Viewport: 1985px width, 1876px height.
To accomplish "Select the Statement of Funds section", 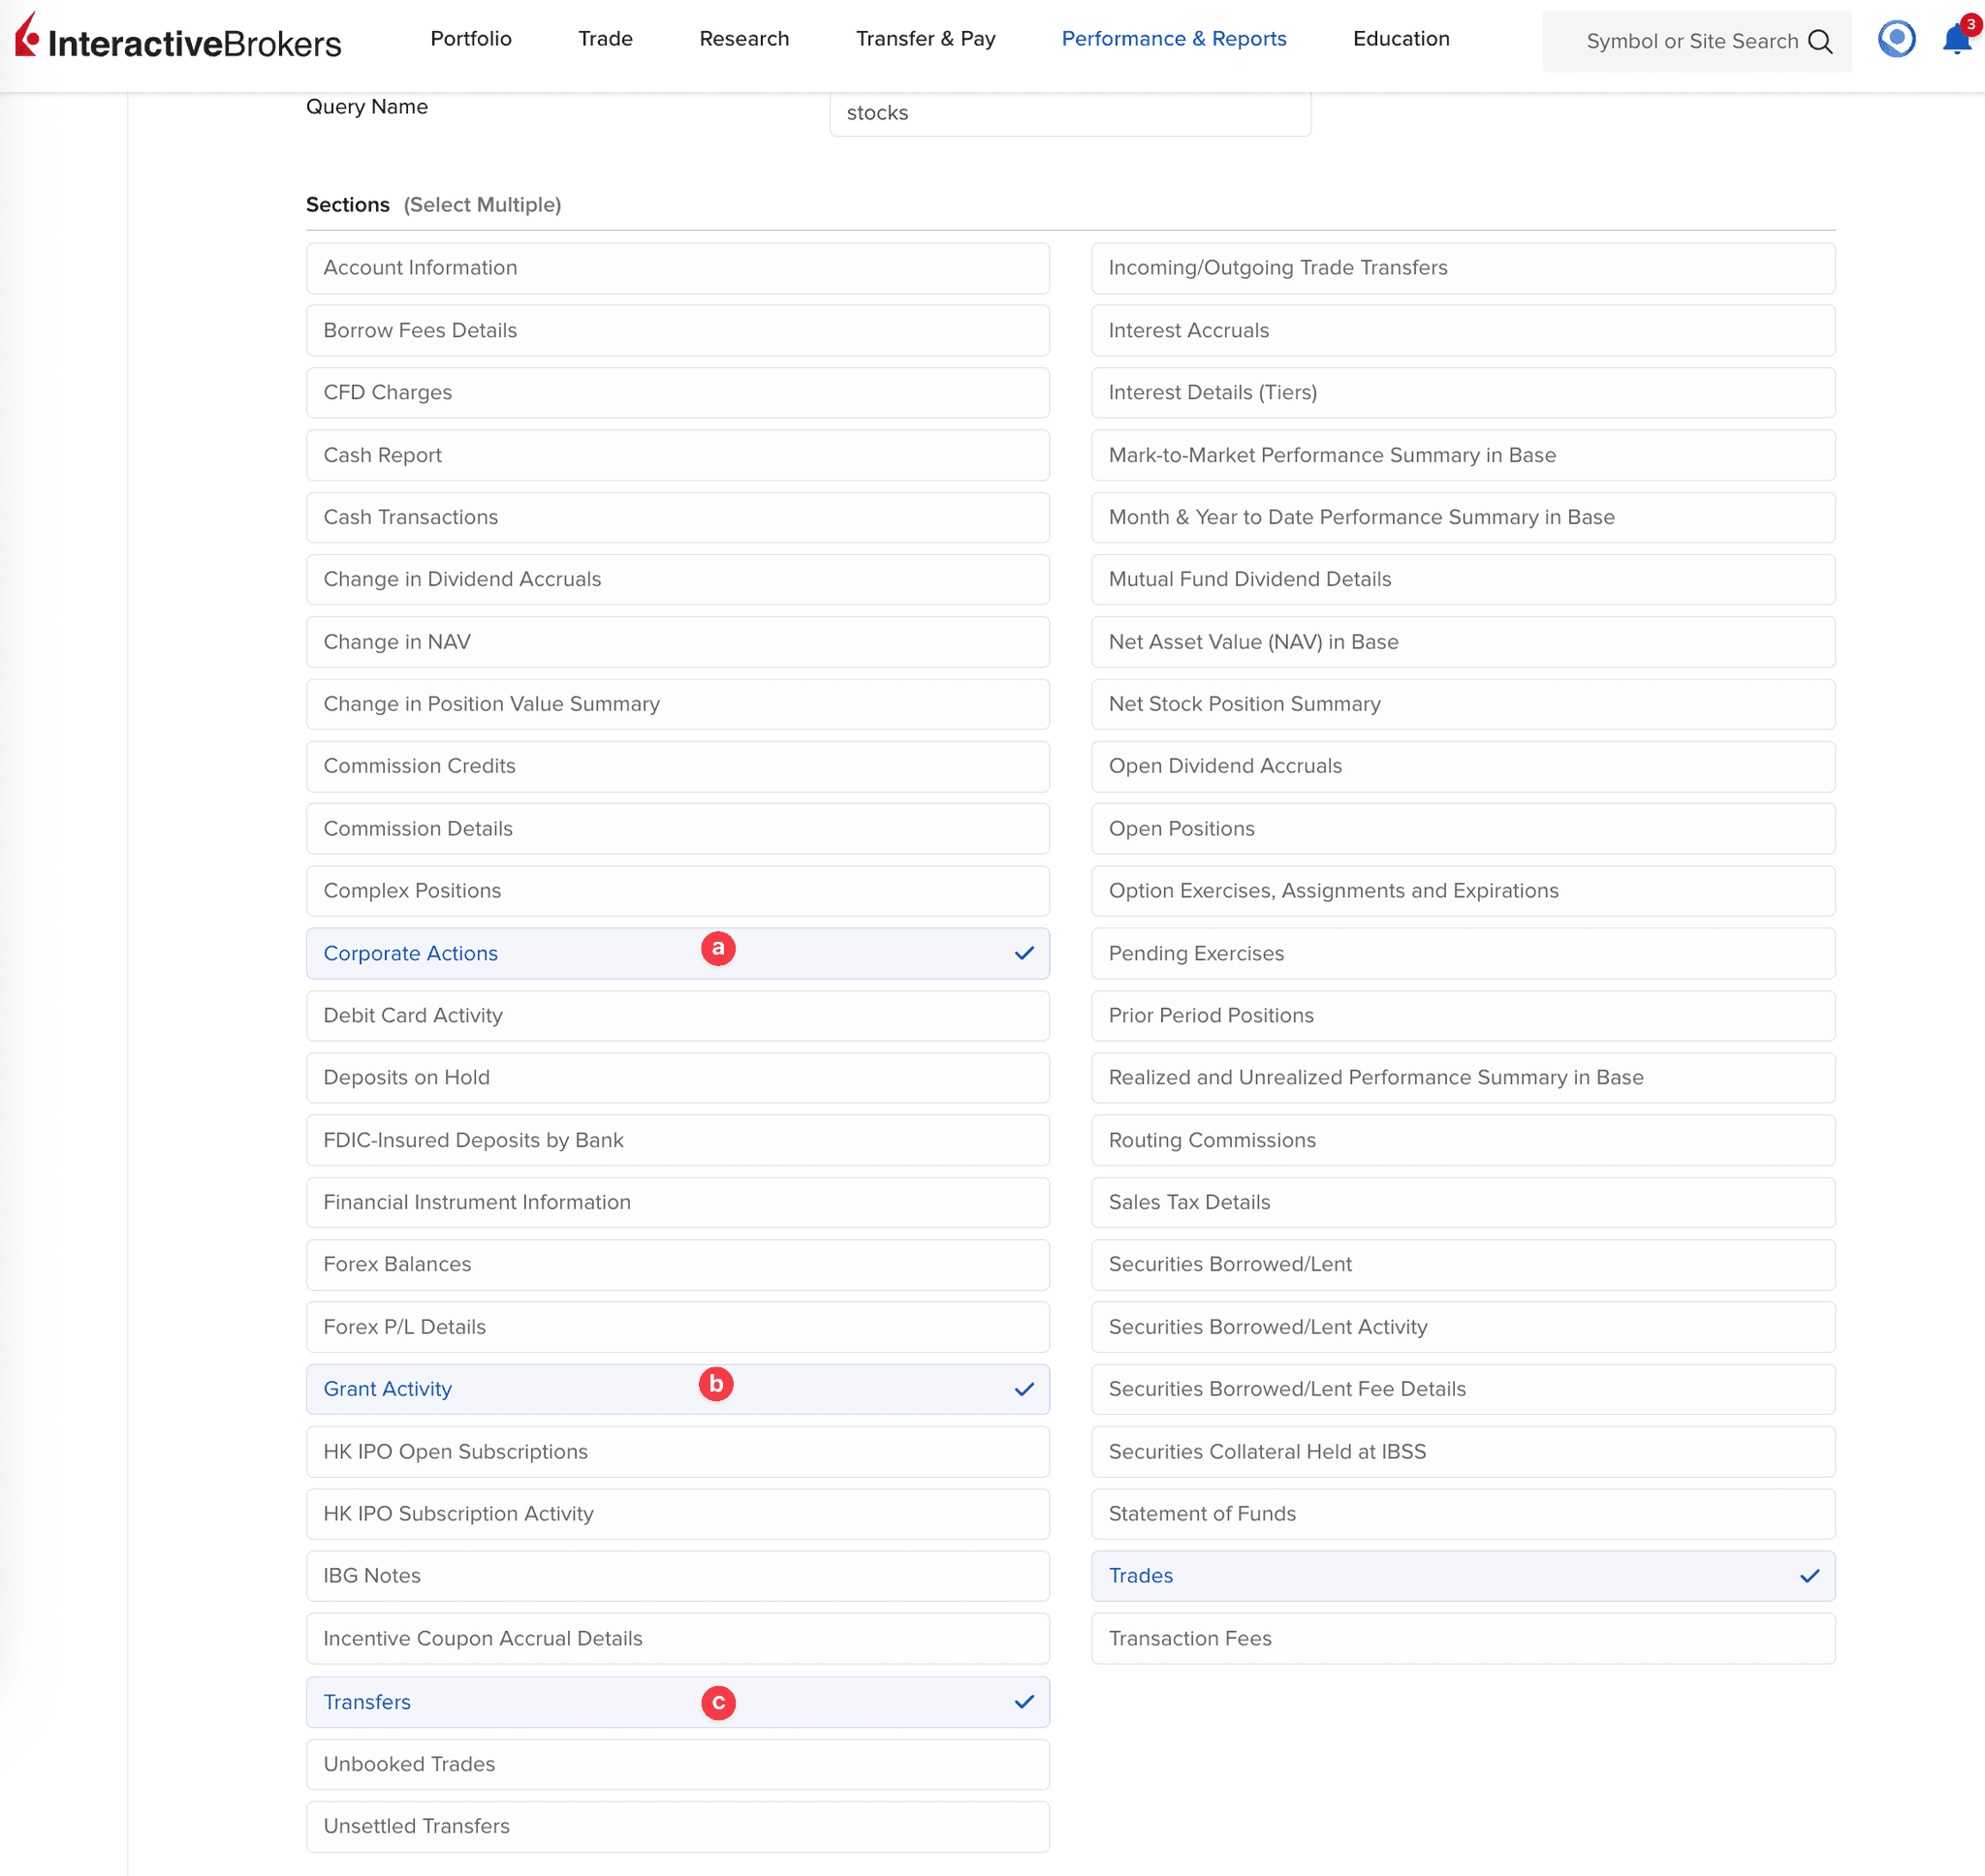I will 1462,1514.
